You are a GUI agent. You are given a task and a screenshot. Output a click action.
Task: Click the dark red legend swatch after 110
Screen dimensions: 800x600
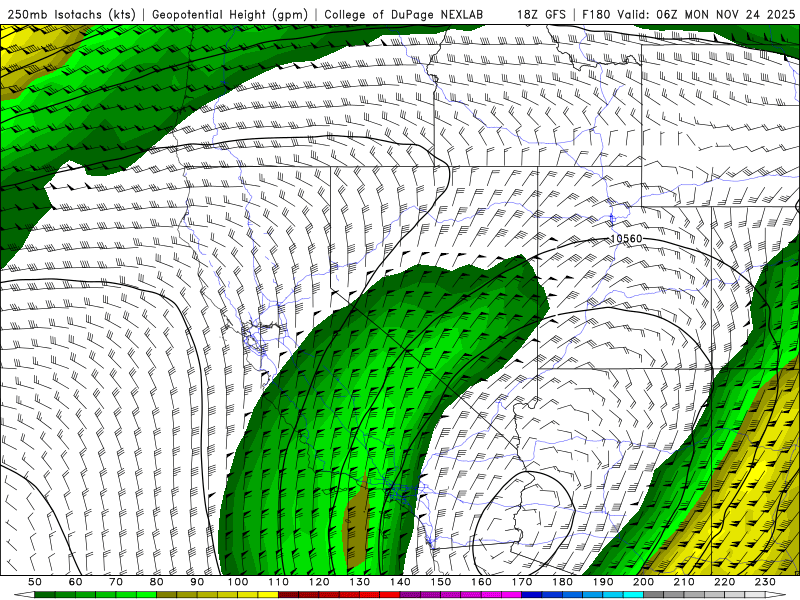(x=288, y=595)
